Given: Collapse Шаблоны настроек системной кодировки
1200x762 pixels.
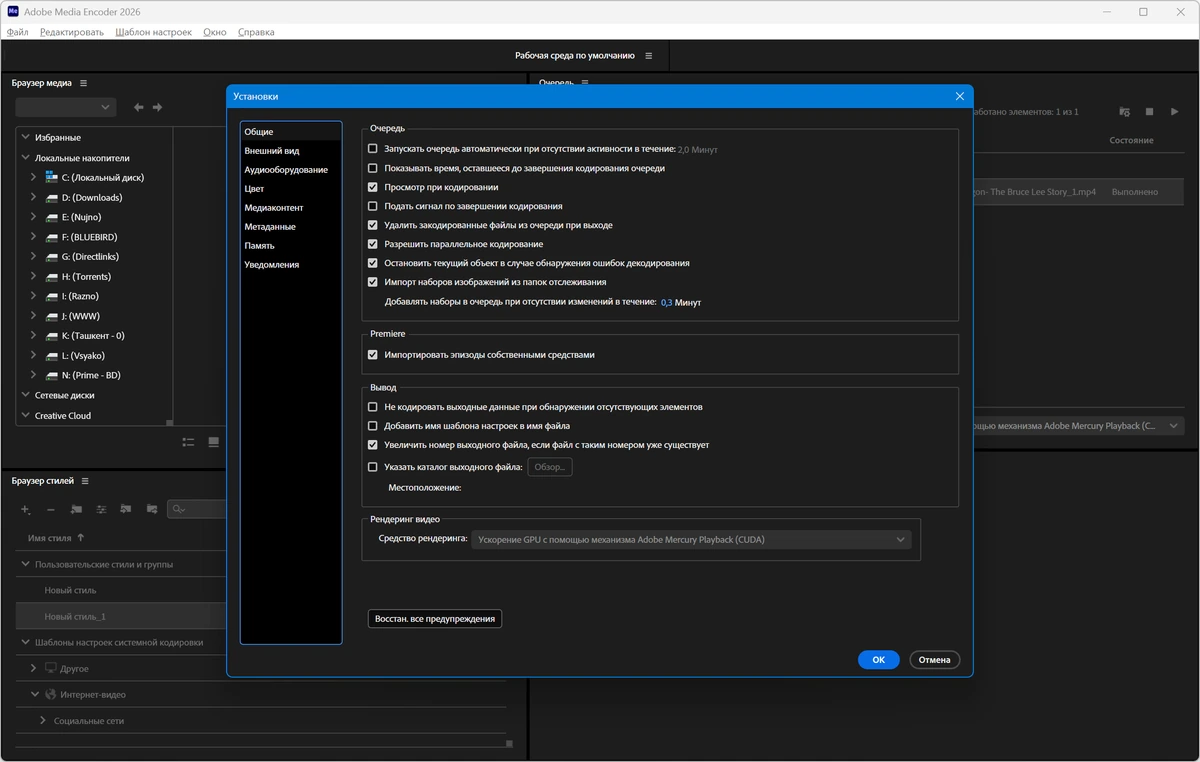Looking at the screenshot, I should [26, 642].
